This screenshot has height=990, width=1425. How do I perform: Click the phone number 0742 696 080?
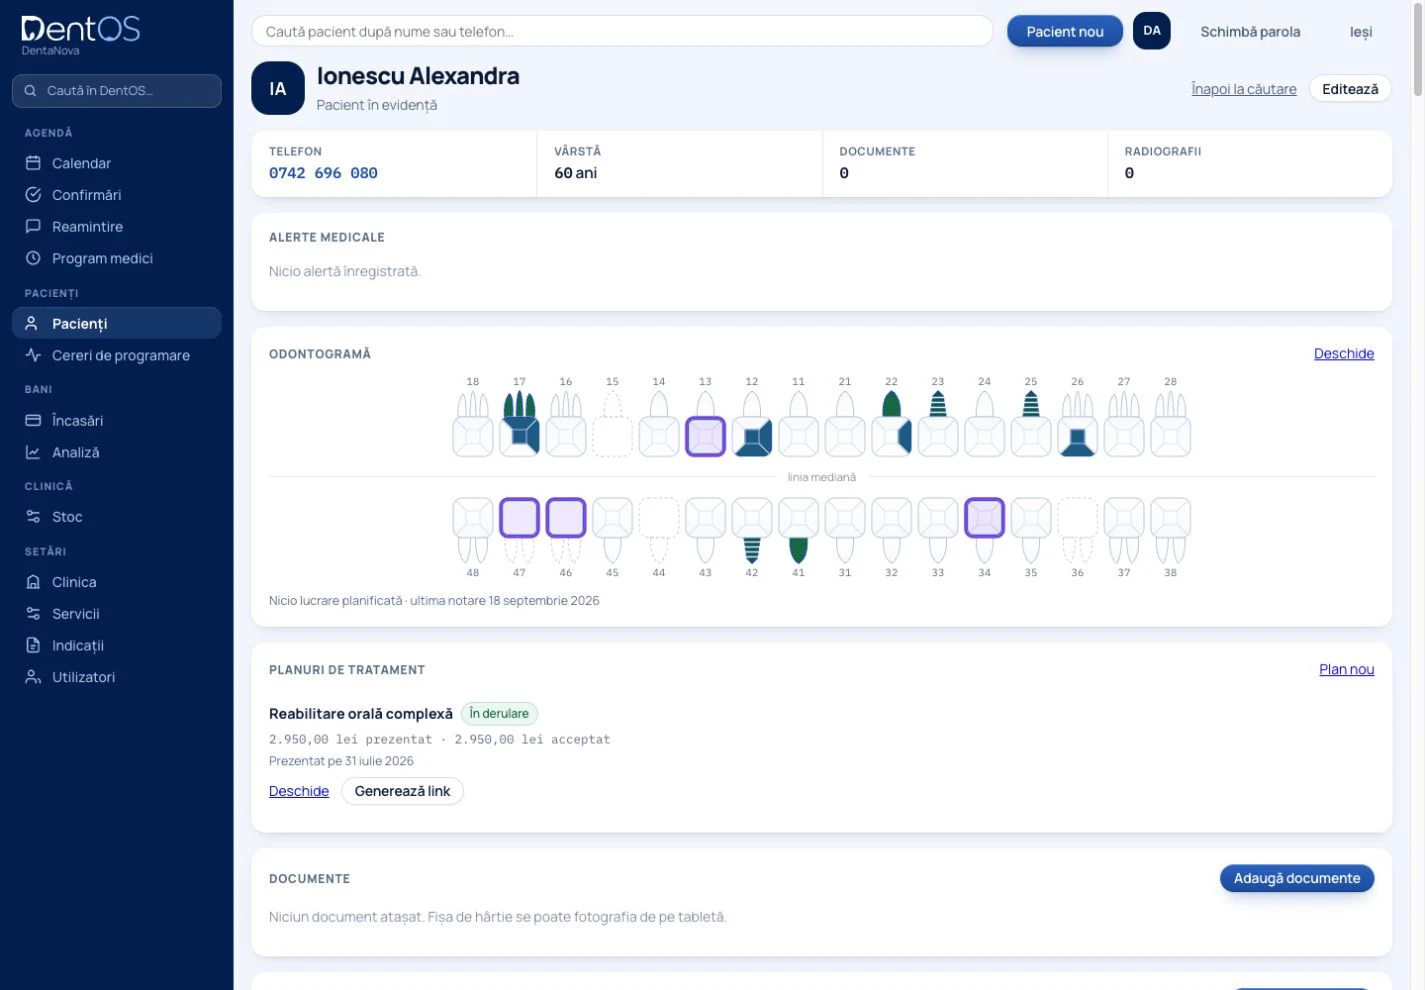323,173
